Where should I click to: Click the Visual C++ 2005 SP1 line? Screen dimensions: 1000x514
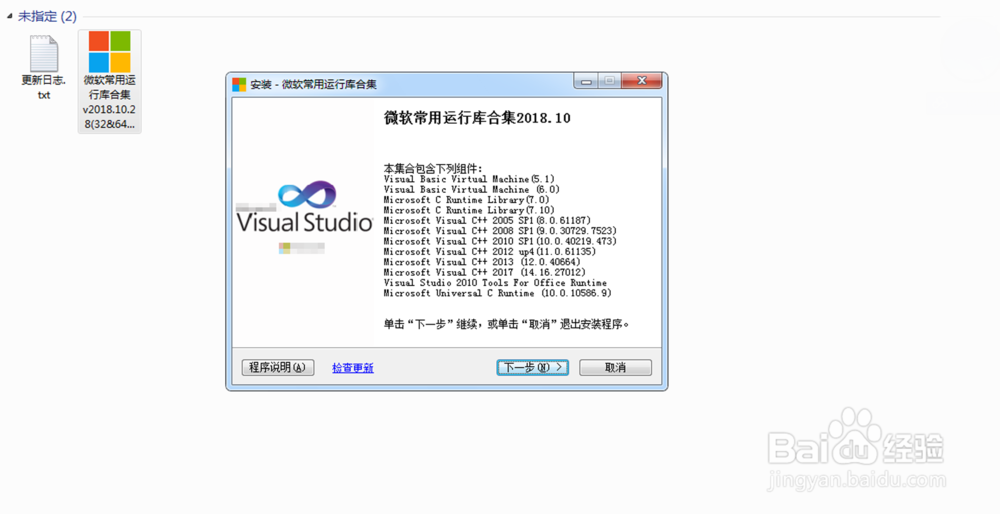tap(487, 221)
